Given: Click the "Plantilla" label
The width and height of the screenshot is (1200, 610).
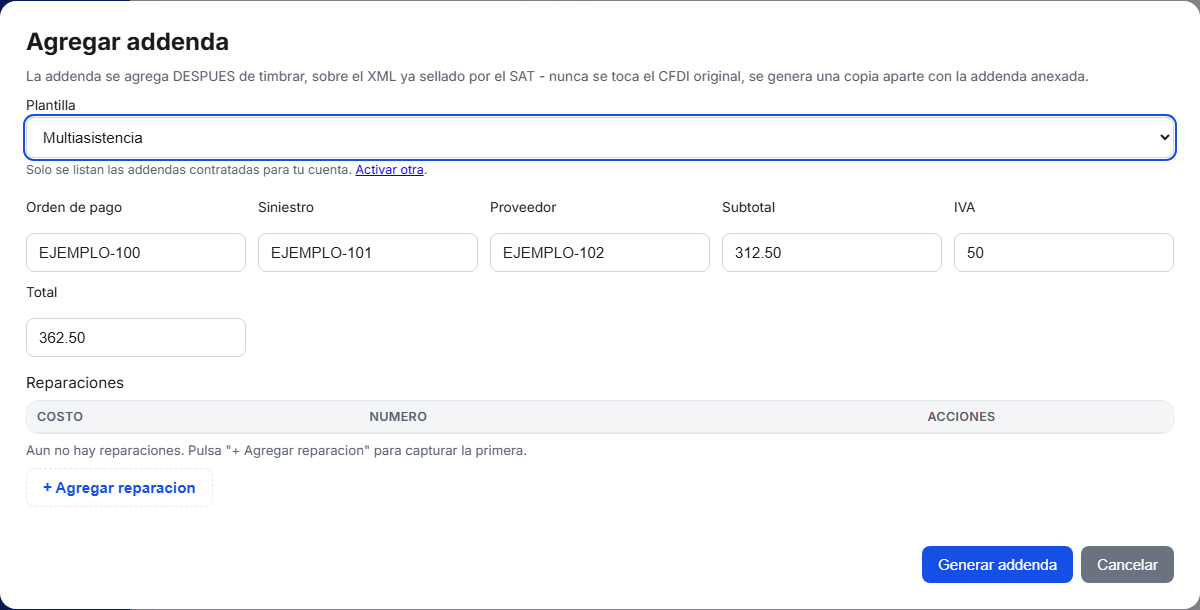Looking at the screenshot, I should [x=51, y=105].
